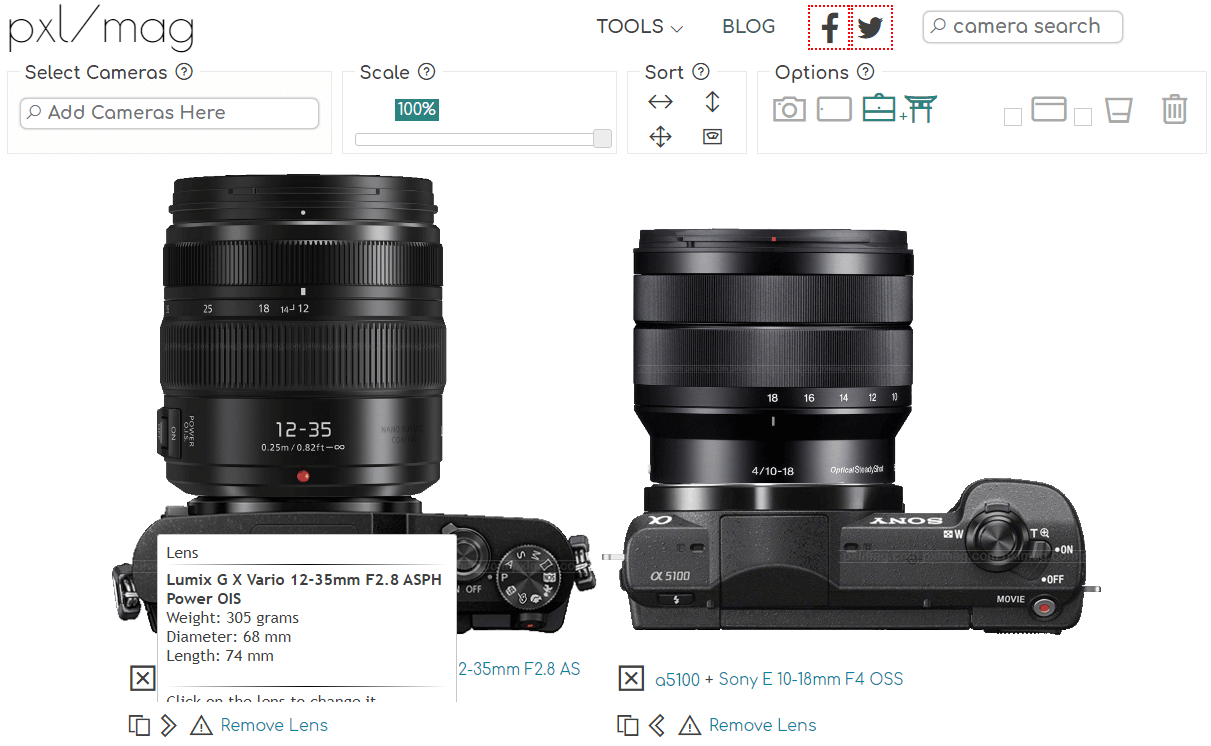The height and width of the screenshot is (746, 1211).
Task: Click the teal briefcase icon in Options
Action: coord(879,108)
